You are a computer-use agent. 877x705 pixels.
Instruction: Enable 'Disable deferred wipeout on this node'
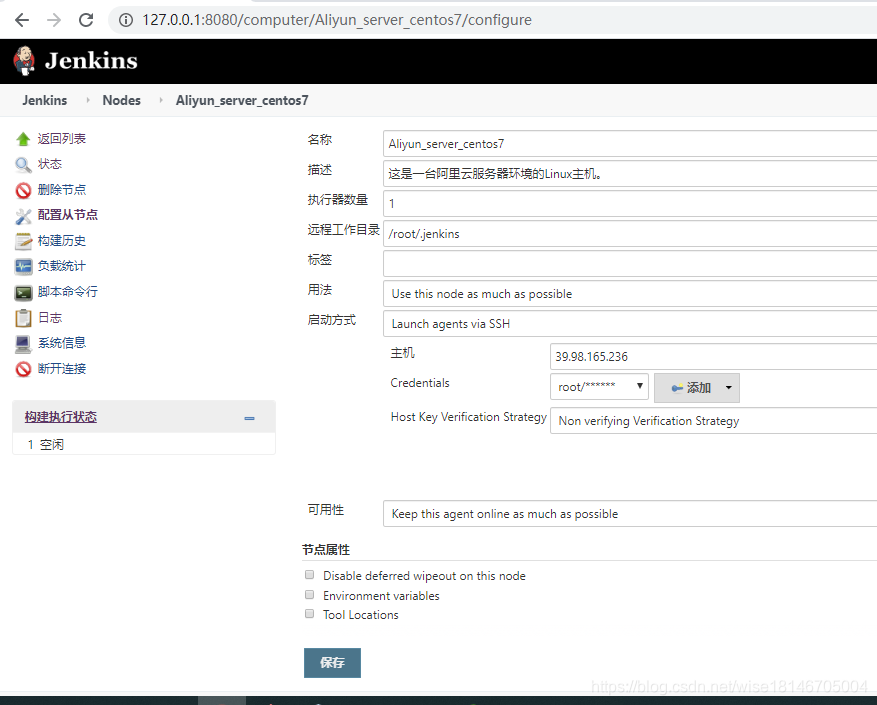point(310,574)
